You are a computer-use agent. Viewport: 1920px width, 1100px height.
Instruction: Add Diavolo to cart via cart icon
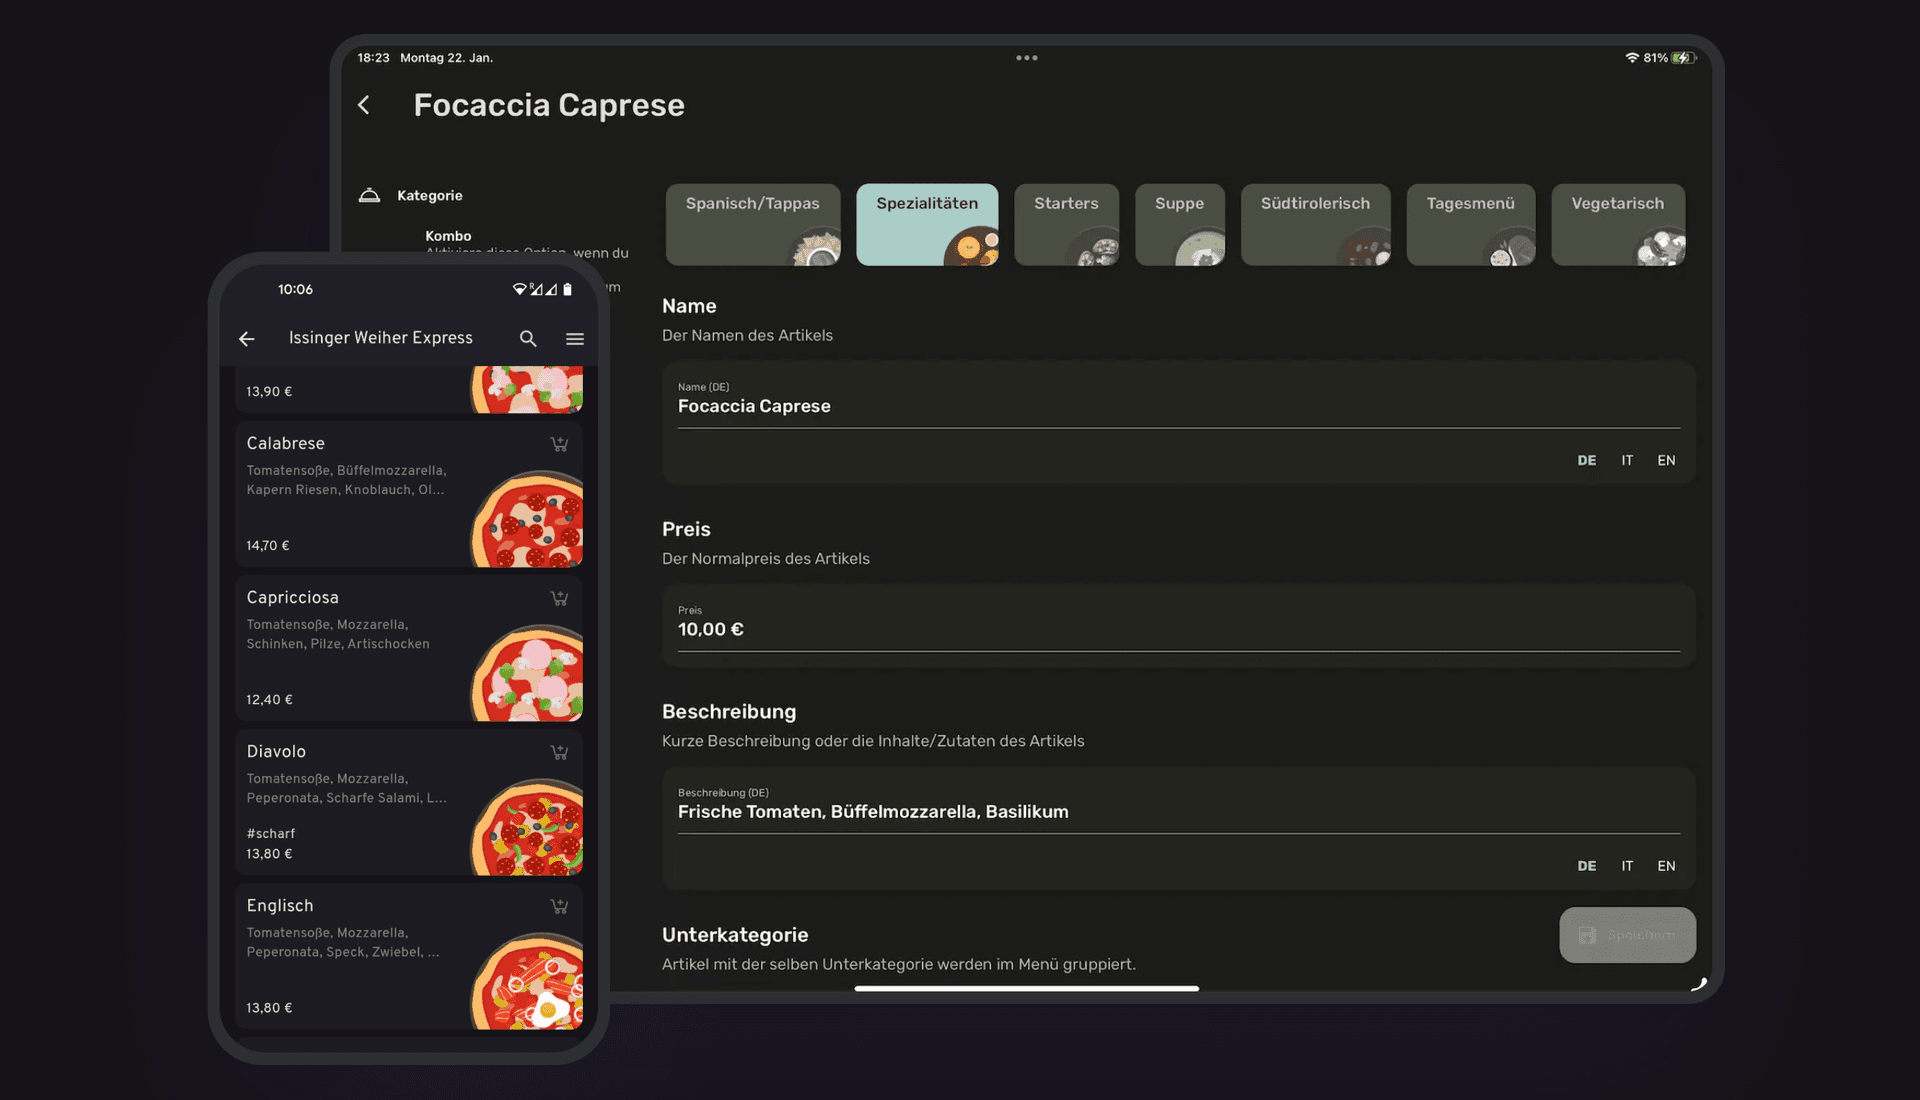point(559,752)
